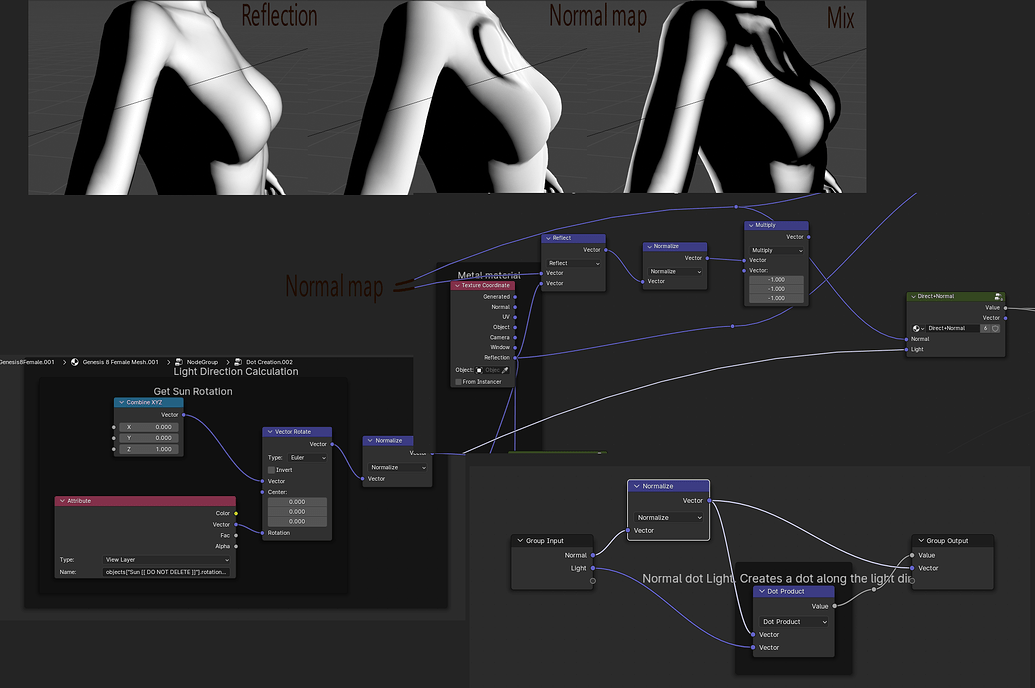Collapse the Reflect node
Image resolution: width=1035 pixels, height=688 pixels.
click(548, 238)
